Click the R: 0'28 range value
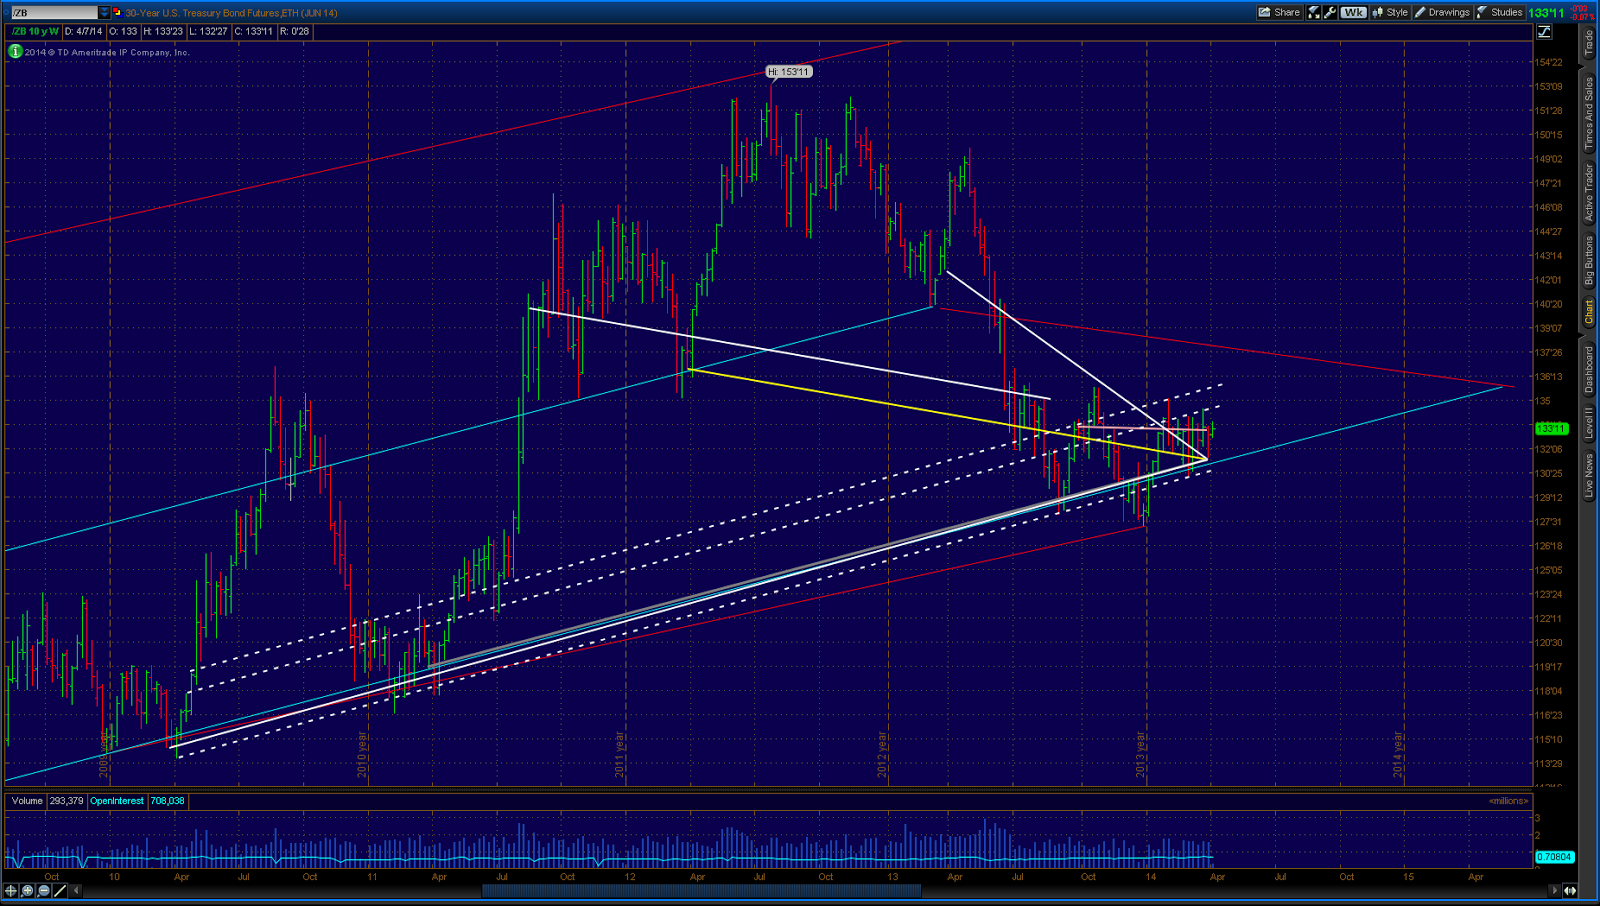 pyautogui.click(x=295, y=32)
